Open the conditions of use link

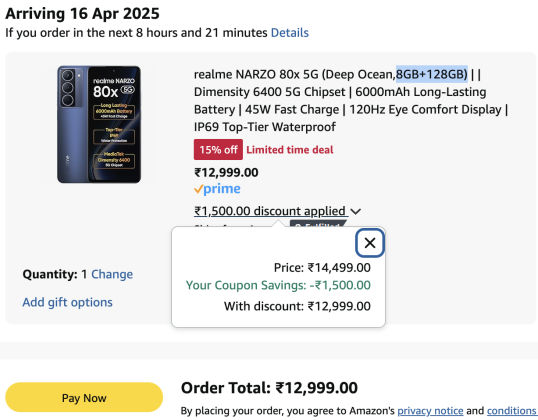tap(511, 410)
